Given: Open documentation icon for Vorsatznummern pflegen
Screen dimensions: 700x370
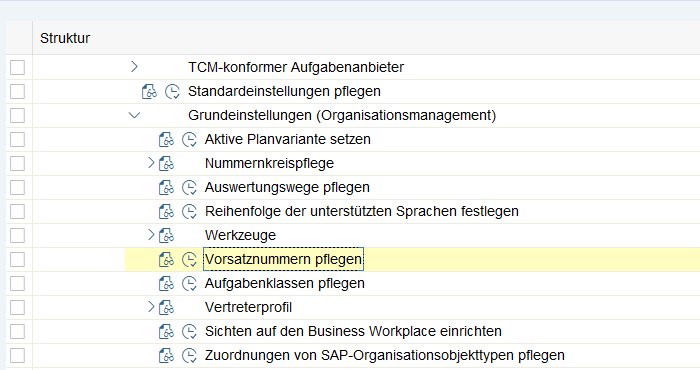Looking at the screenshot, I should tap(167, 260).
